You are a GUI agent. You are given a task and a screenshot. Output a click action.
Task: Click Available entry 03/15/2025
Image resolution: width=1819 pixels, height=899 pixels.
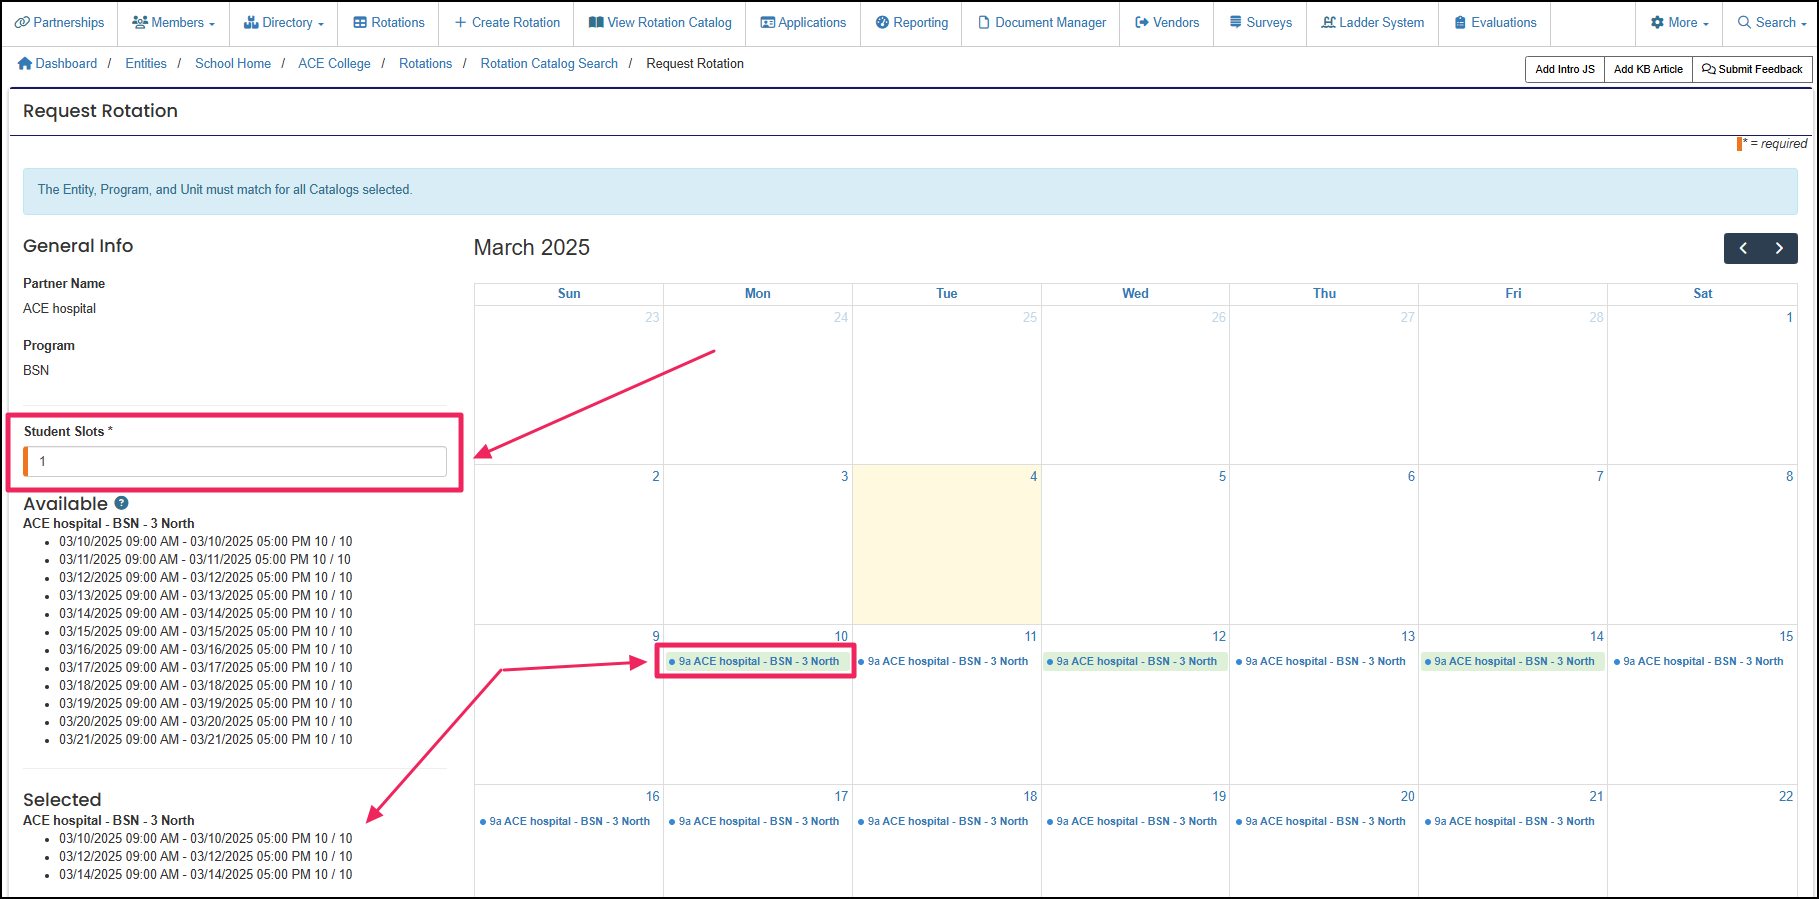[205, 632]
